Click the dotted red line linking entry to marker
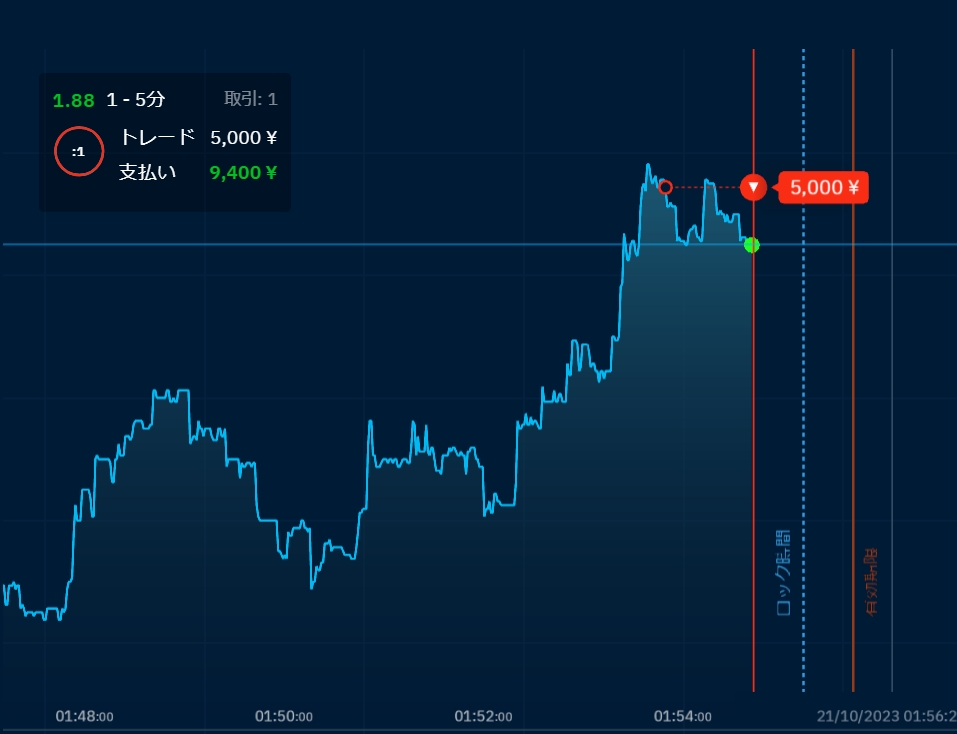The height and width of the screenshot is (734, 957). click(705, 187)
